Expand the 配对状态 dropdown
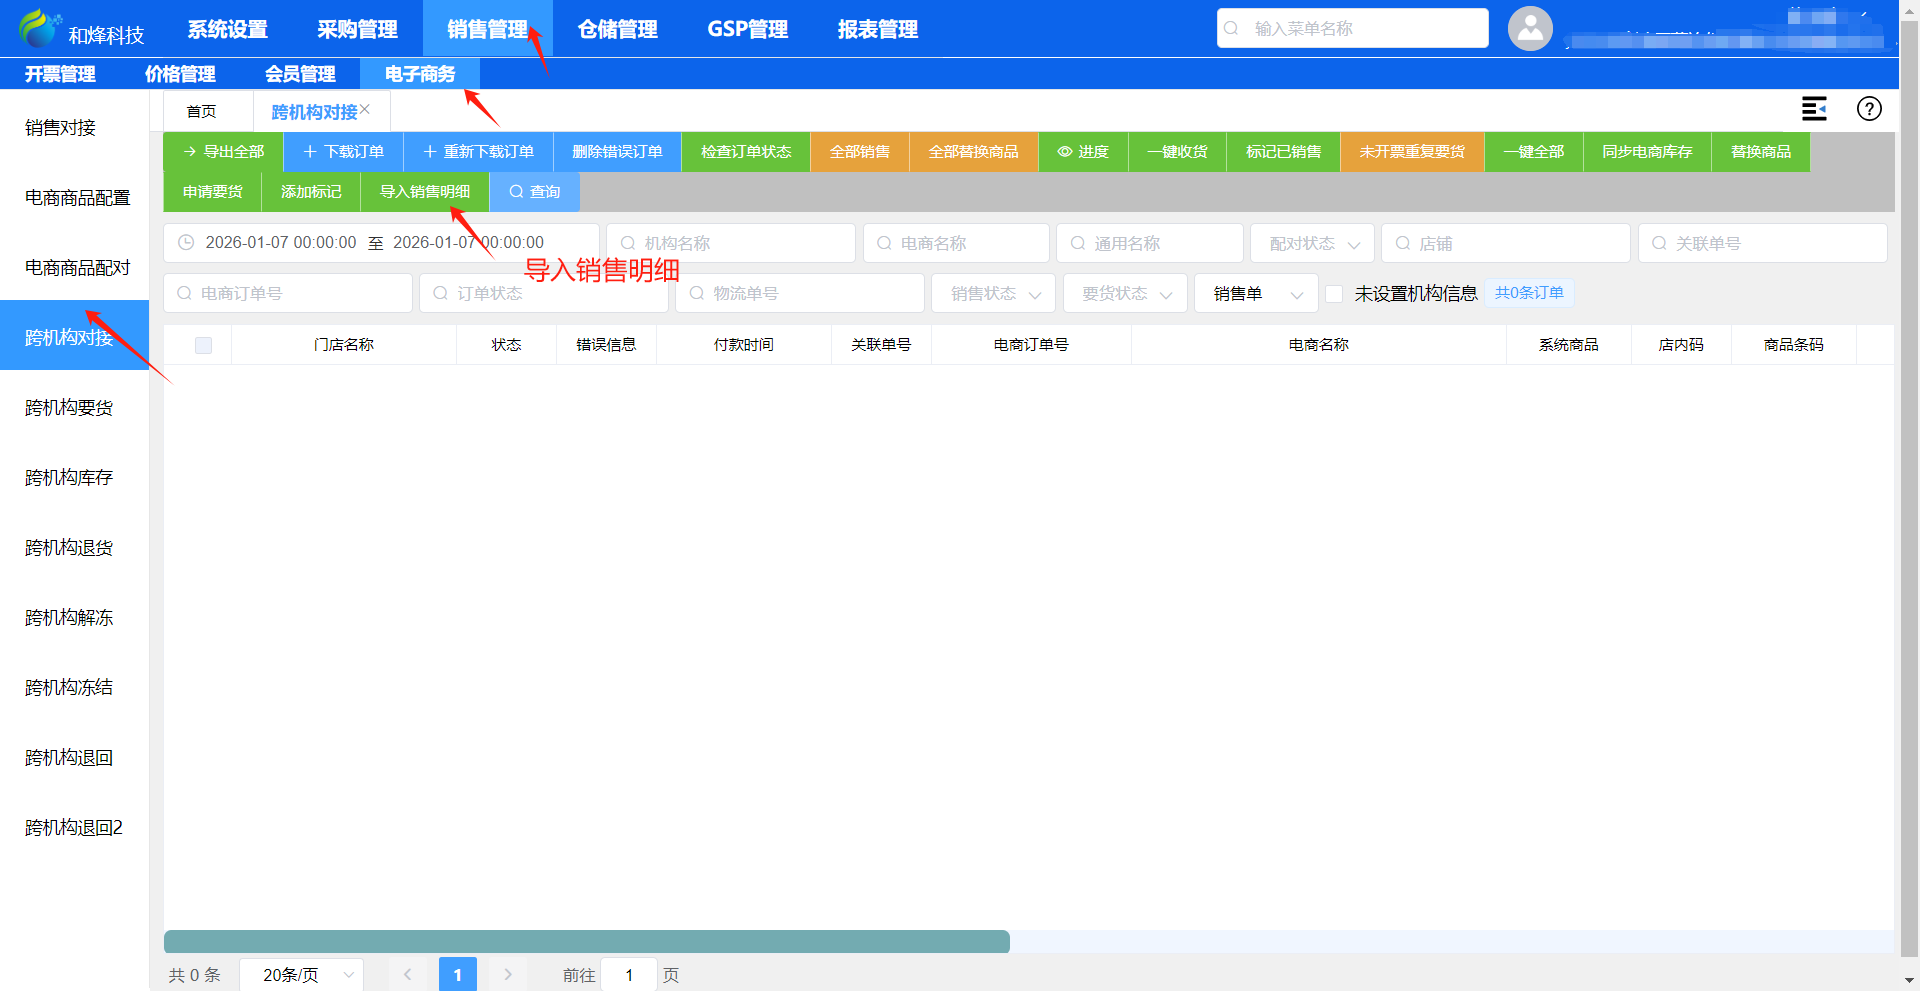 tap(1312, 244)
